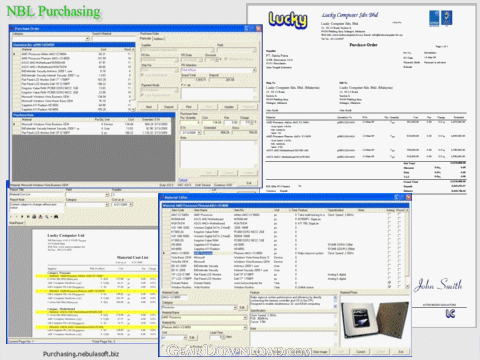This screenshot has height=360, width=480.
Task: Click the Print button in Purchase Order
Action: pyautogui.click(x=189, y=107)
